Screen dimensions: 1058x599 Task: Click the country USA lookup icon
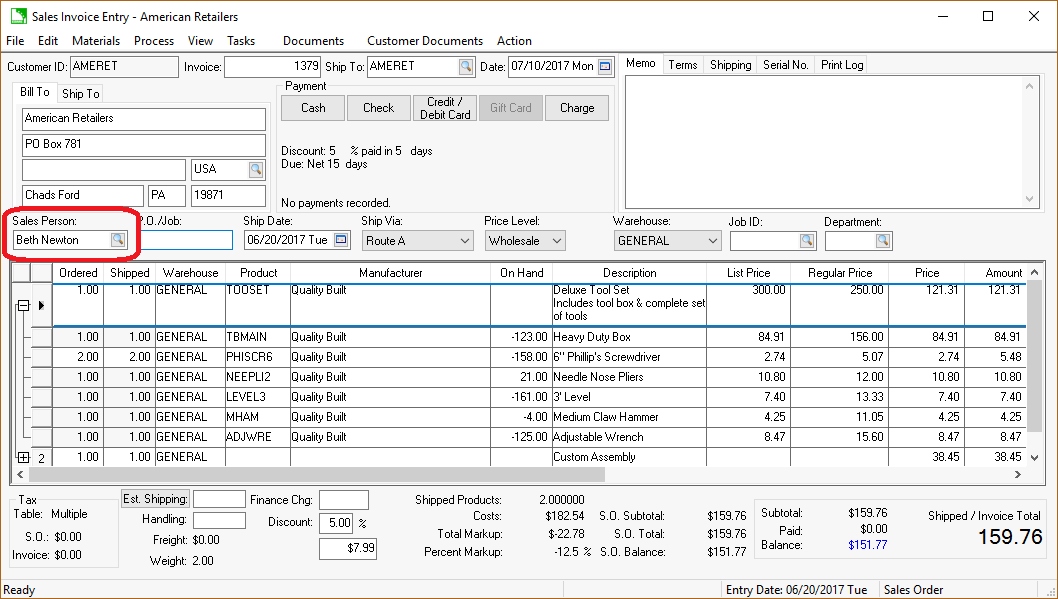(x=256, y=169)
